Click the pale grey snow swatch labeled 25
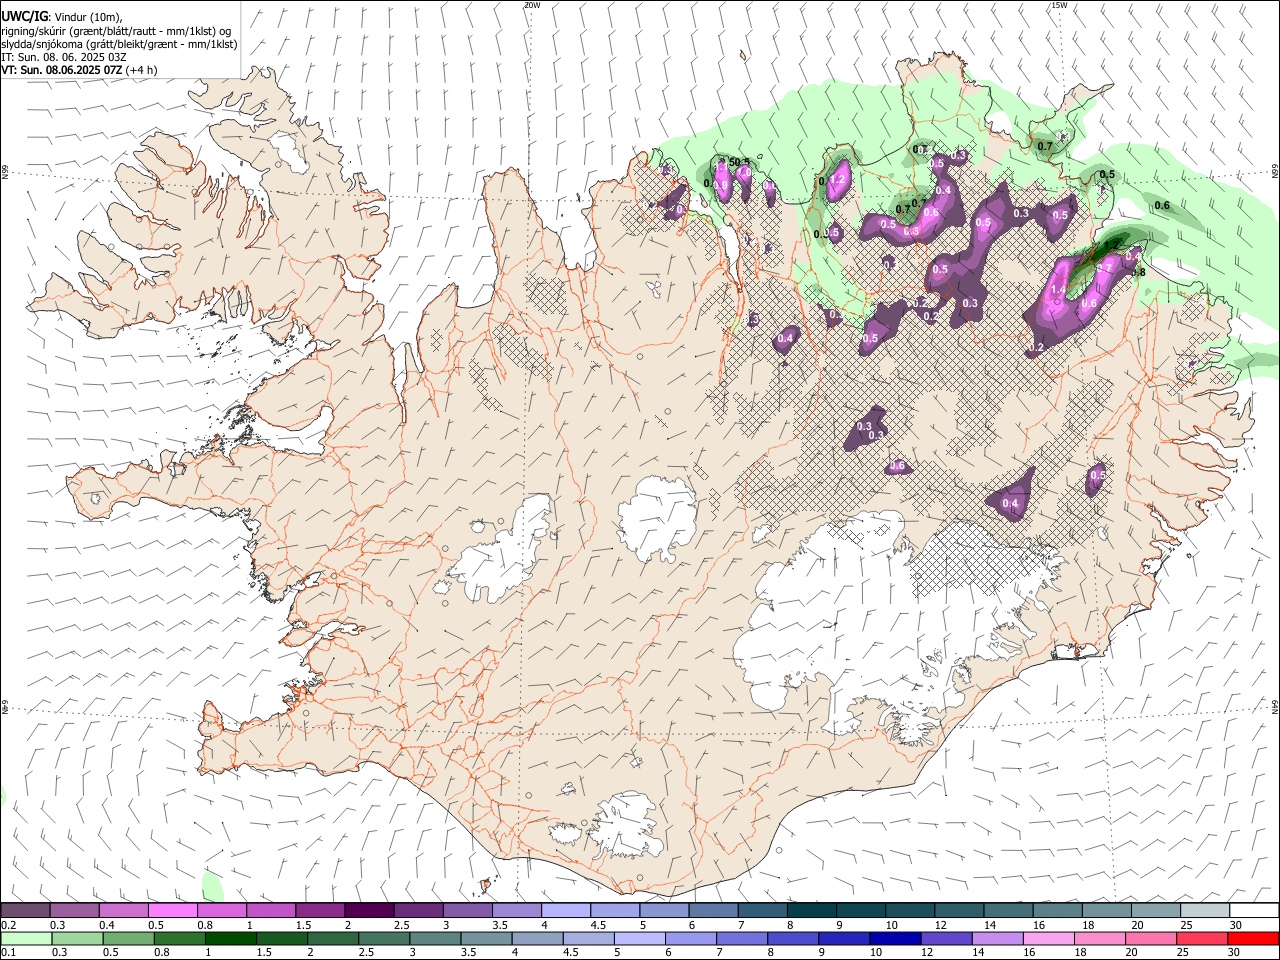The image size is (1280, 960). 1204,910
